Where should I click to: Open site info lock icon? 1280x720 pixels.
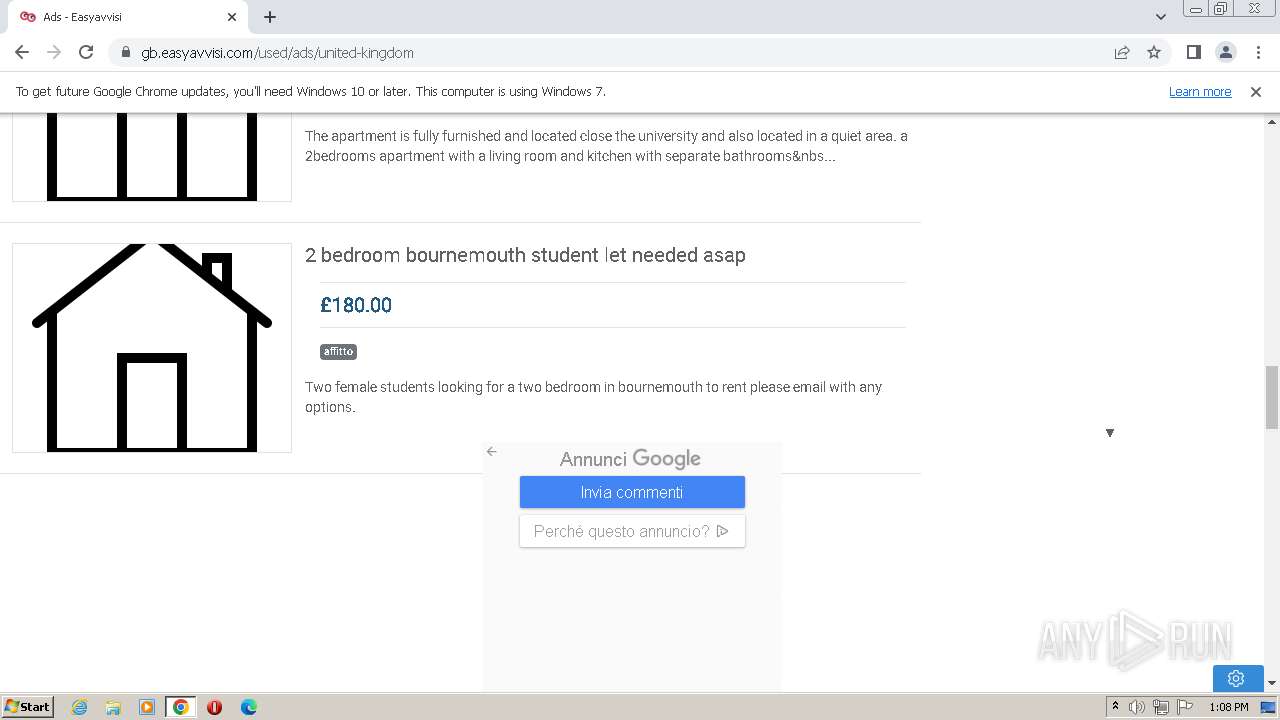125,52
